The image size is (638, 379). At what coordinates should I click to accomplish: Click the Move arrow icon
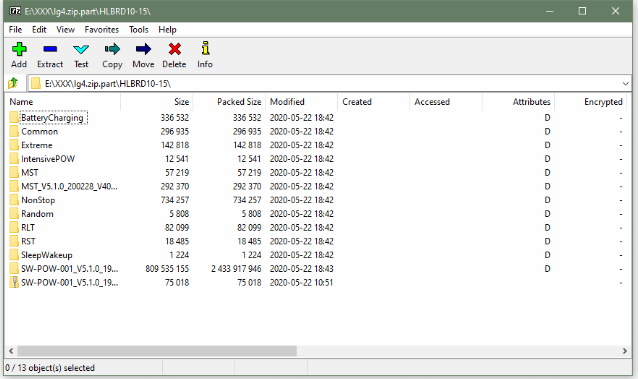(143, 49)
